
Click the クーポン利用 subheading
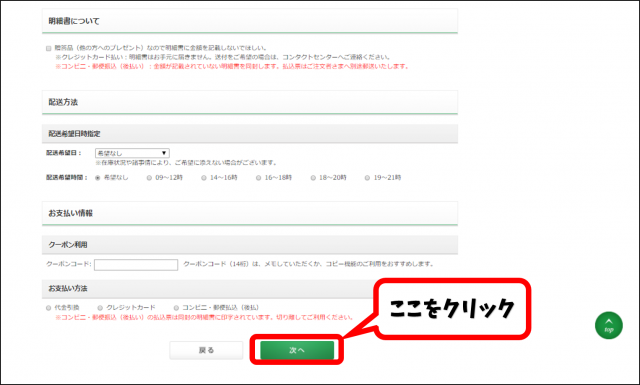coord(68,245)
